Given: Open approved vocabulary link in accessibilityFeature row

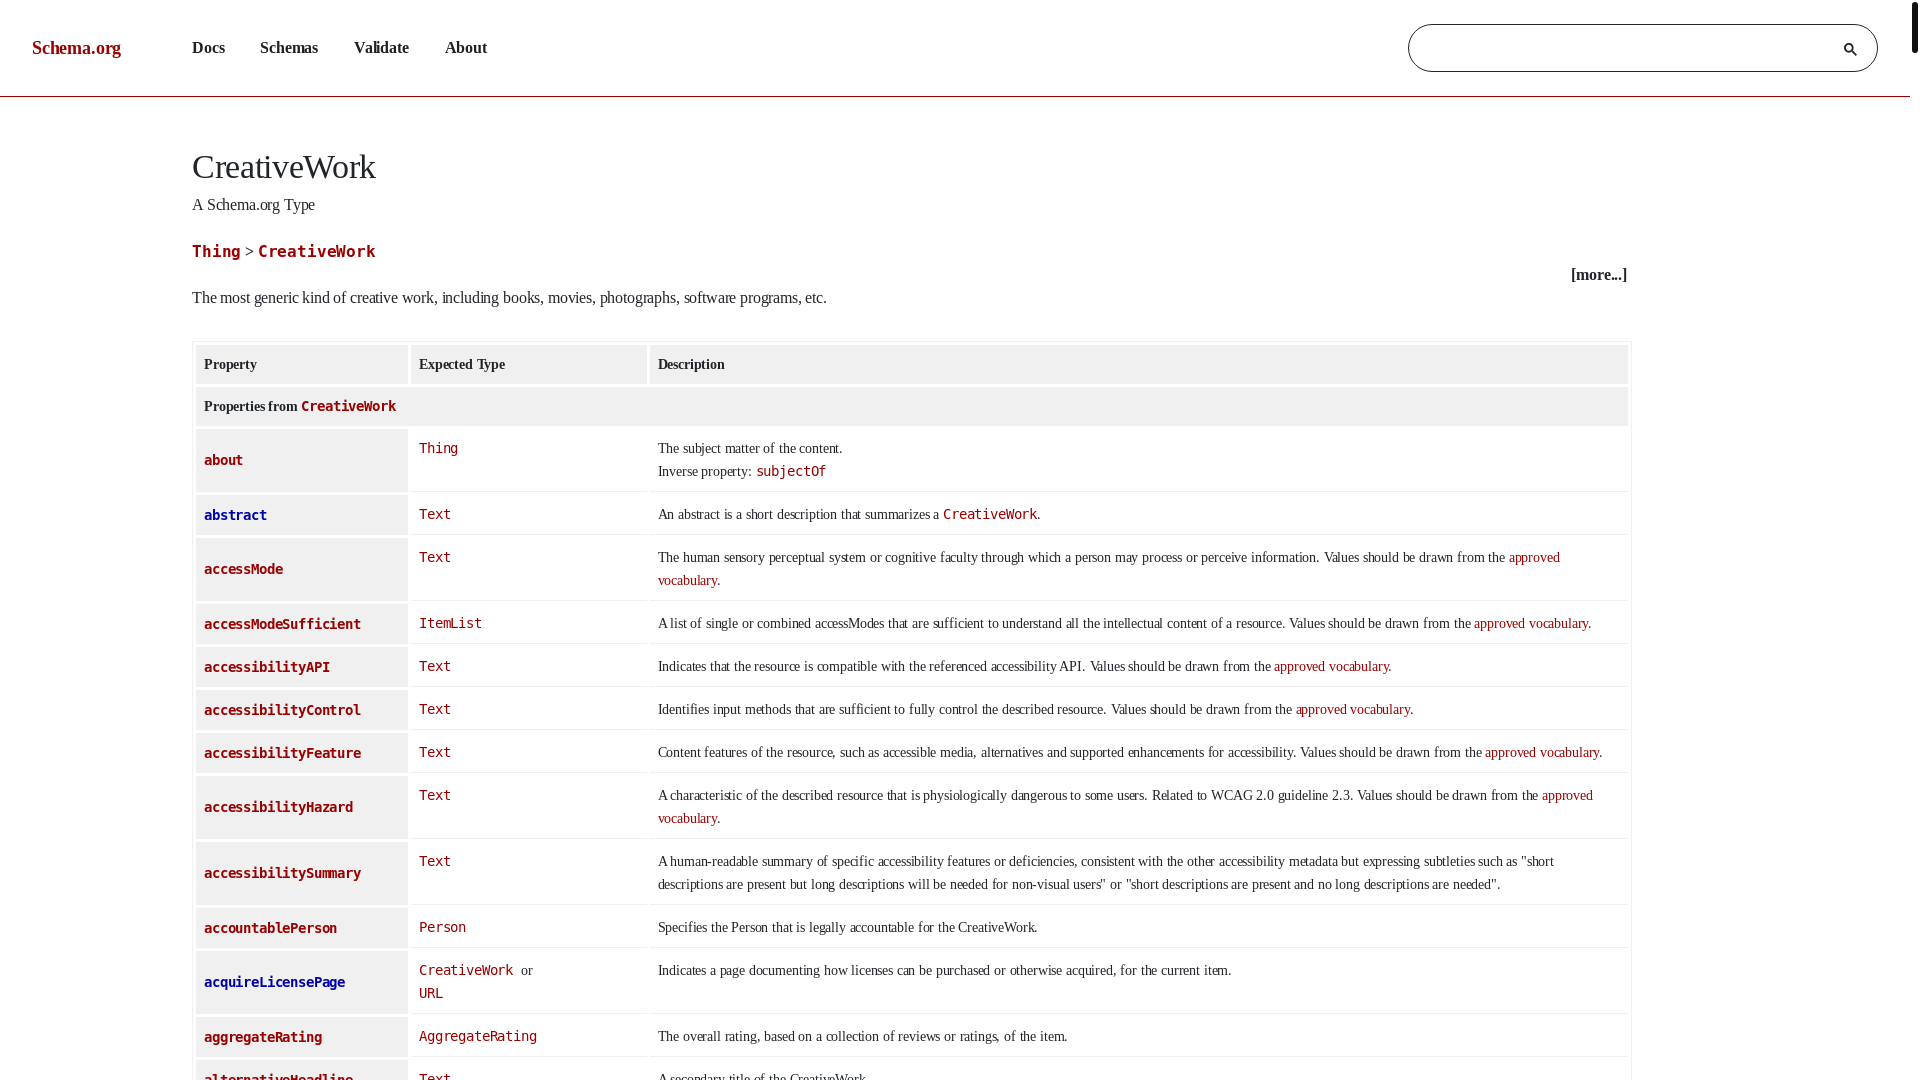Looking at the screenshot, I should 1541,753.
